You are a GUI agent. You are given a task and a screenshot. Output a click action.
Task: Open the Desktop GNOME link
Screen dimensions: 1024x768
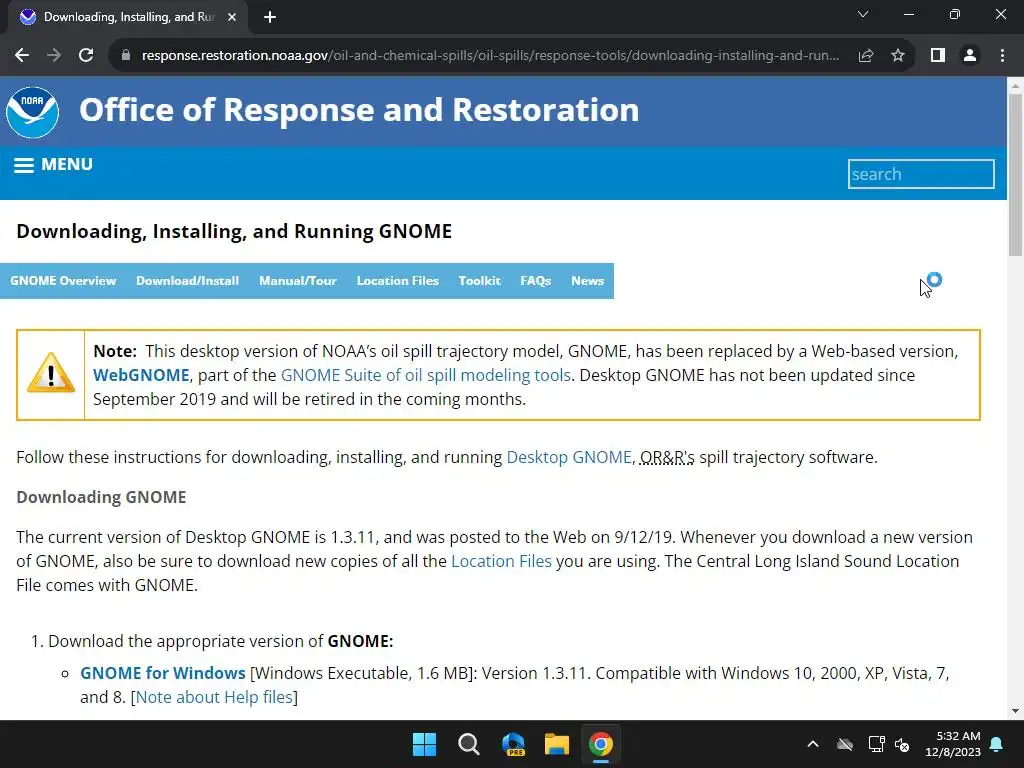pos(569,457)
